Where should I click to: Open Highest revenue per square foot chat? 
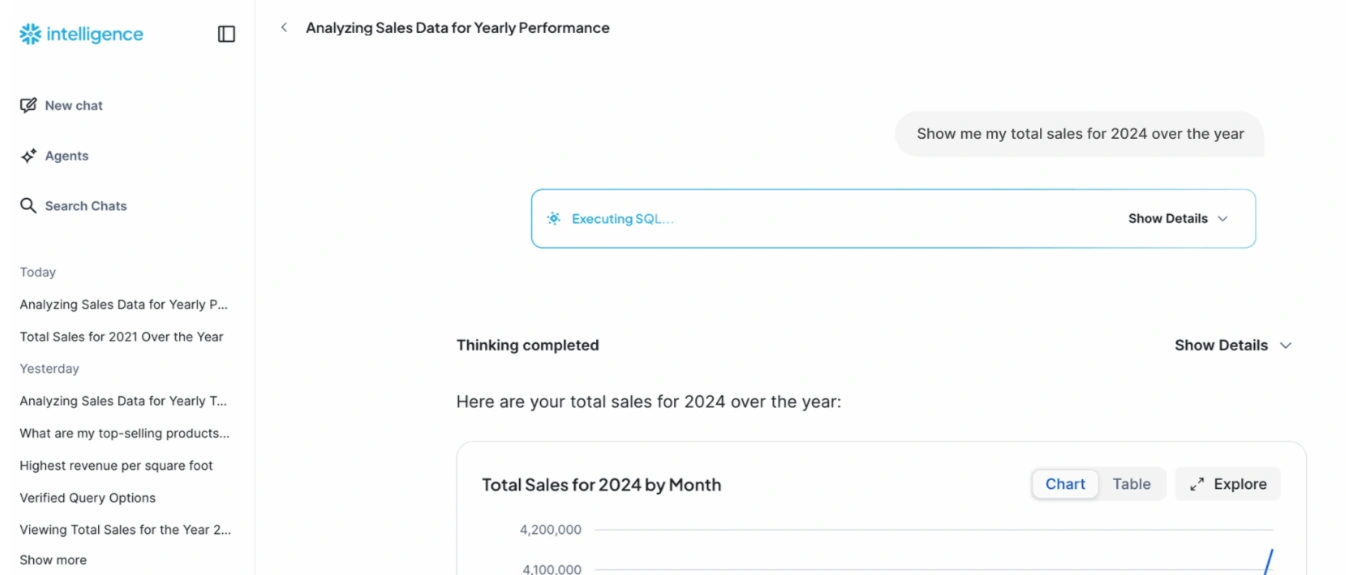pyautogui.click(x=116, y=465)
